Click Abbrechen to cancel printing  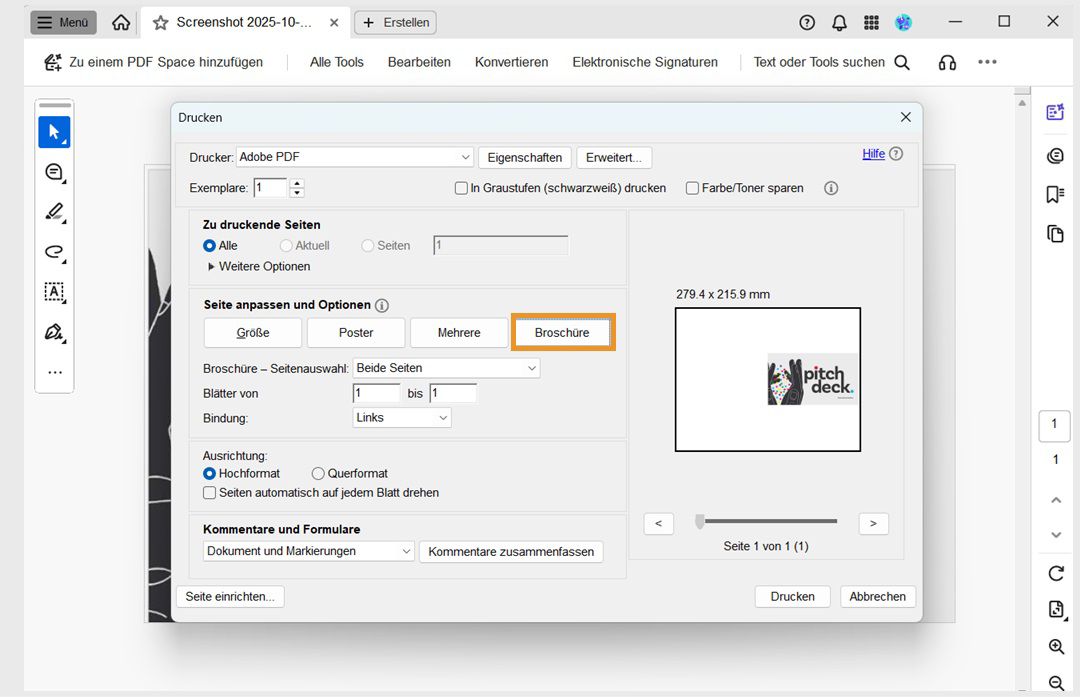[878, 596]
